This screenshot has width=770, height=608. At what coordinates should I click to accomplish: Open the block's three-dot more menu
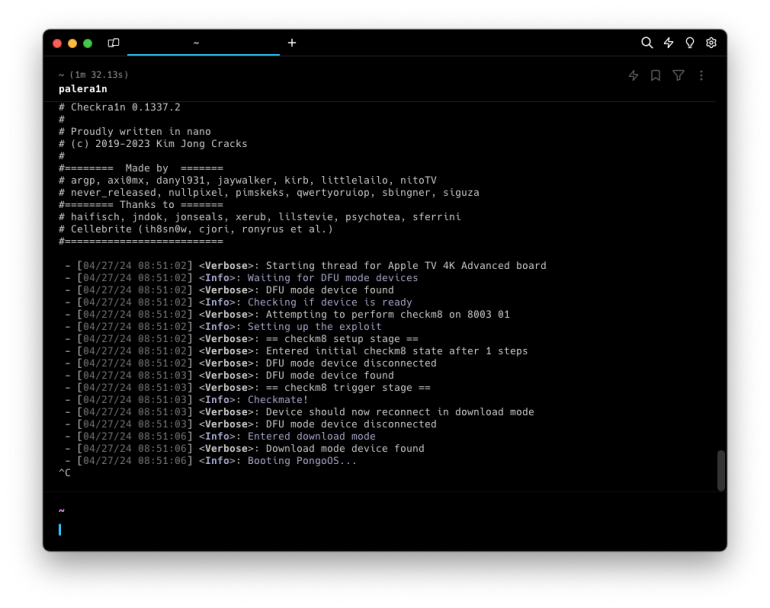coord(701,75)
